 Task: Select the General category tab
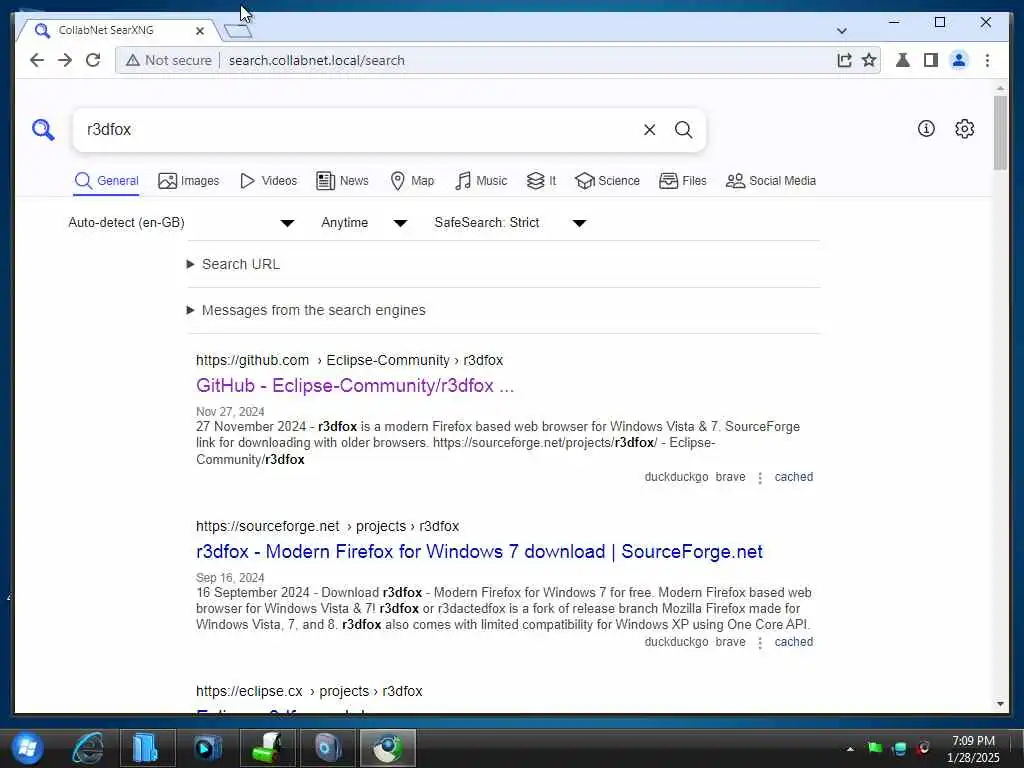click(106, 181)
